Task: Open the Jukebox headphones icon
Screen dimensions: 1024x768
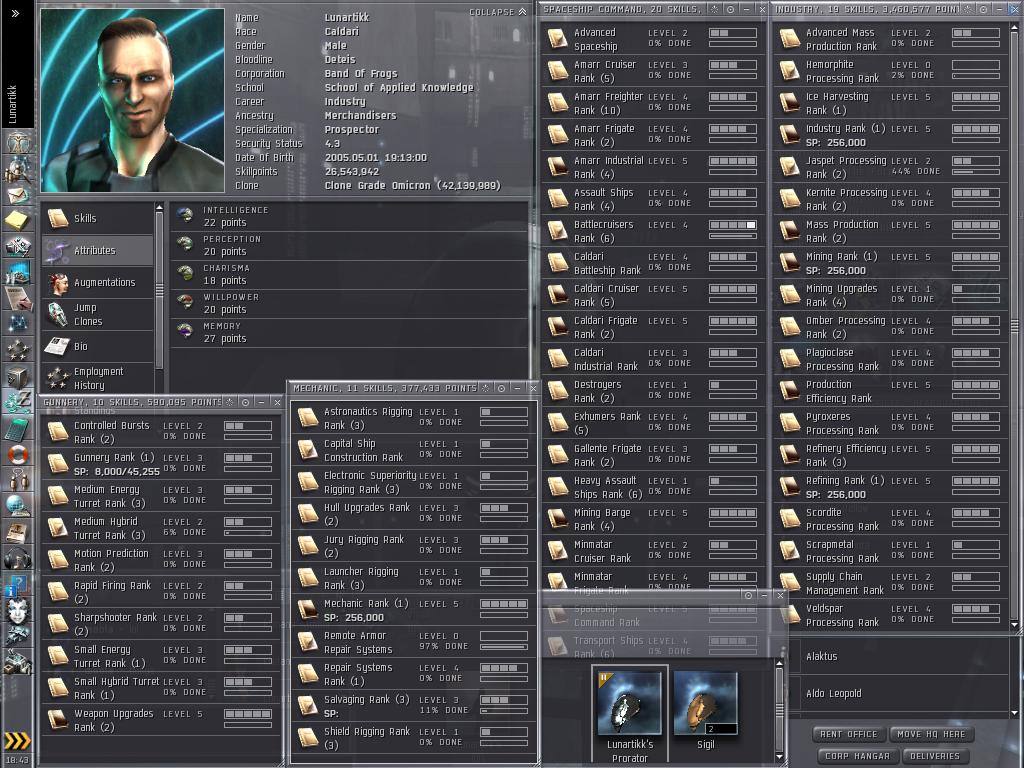Action: click(x=17, y=558)
